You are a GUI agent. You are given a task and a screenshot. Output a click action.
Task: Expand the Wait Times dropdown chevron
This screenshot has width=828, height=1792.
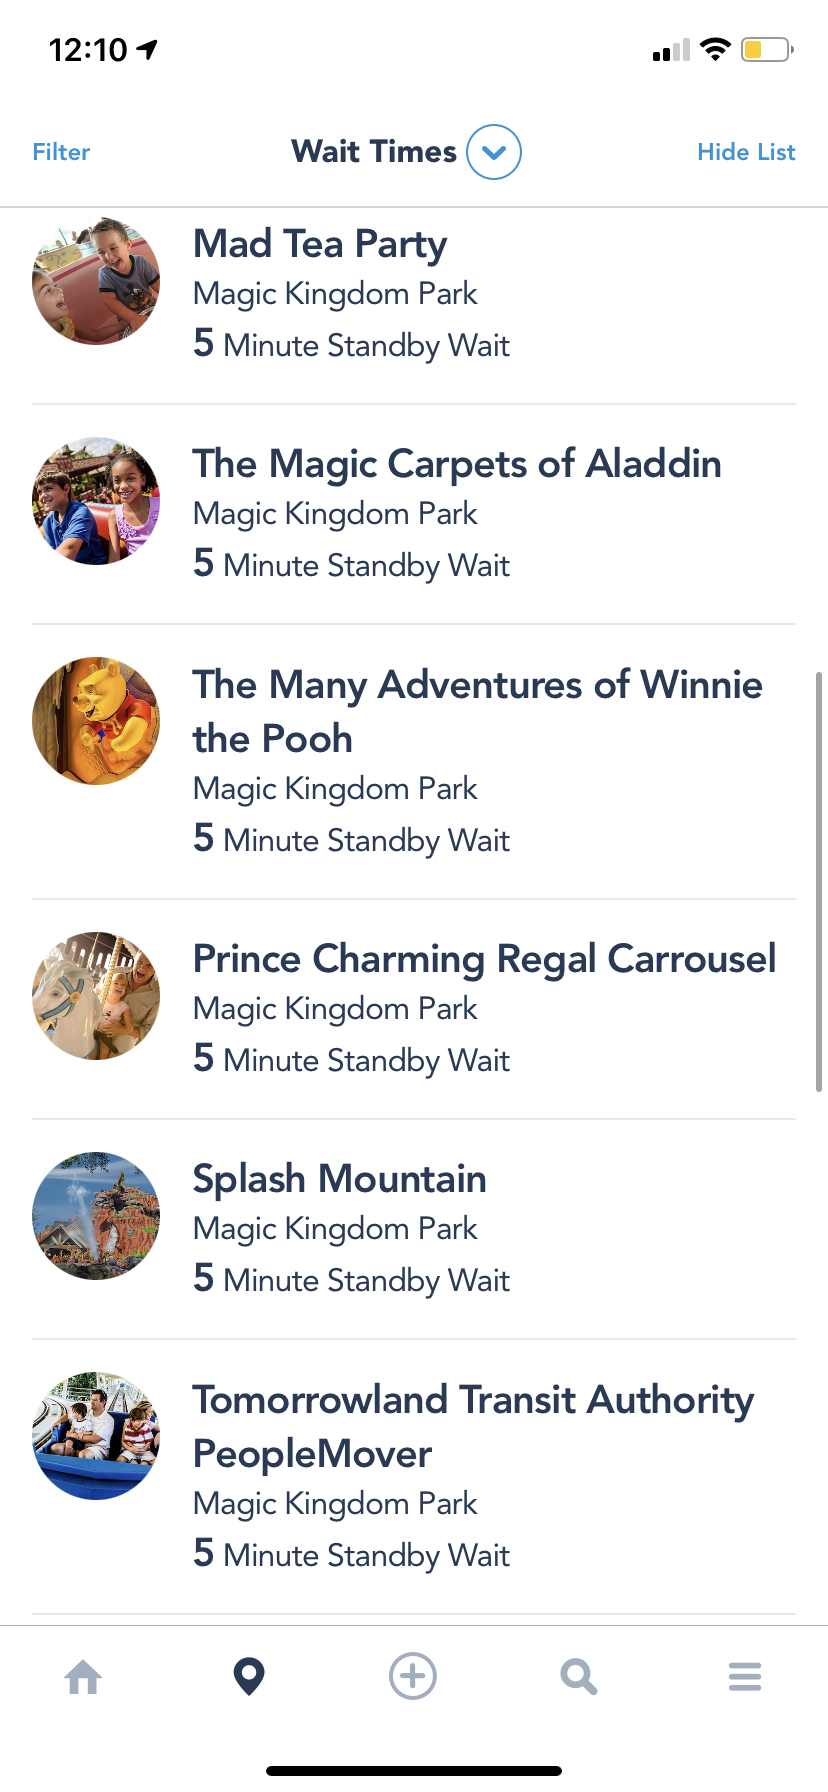[x=494, y=152]
